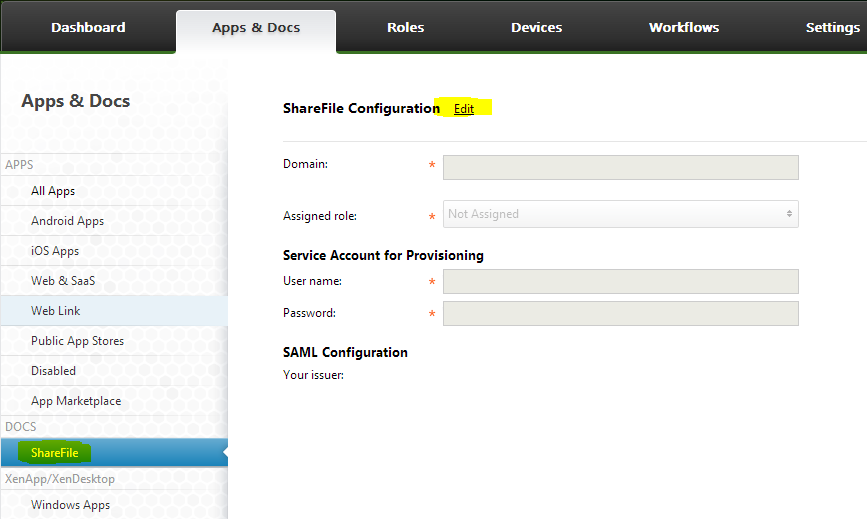Open the Settings tab

832,27
